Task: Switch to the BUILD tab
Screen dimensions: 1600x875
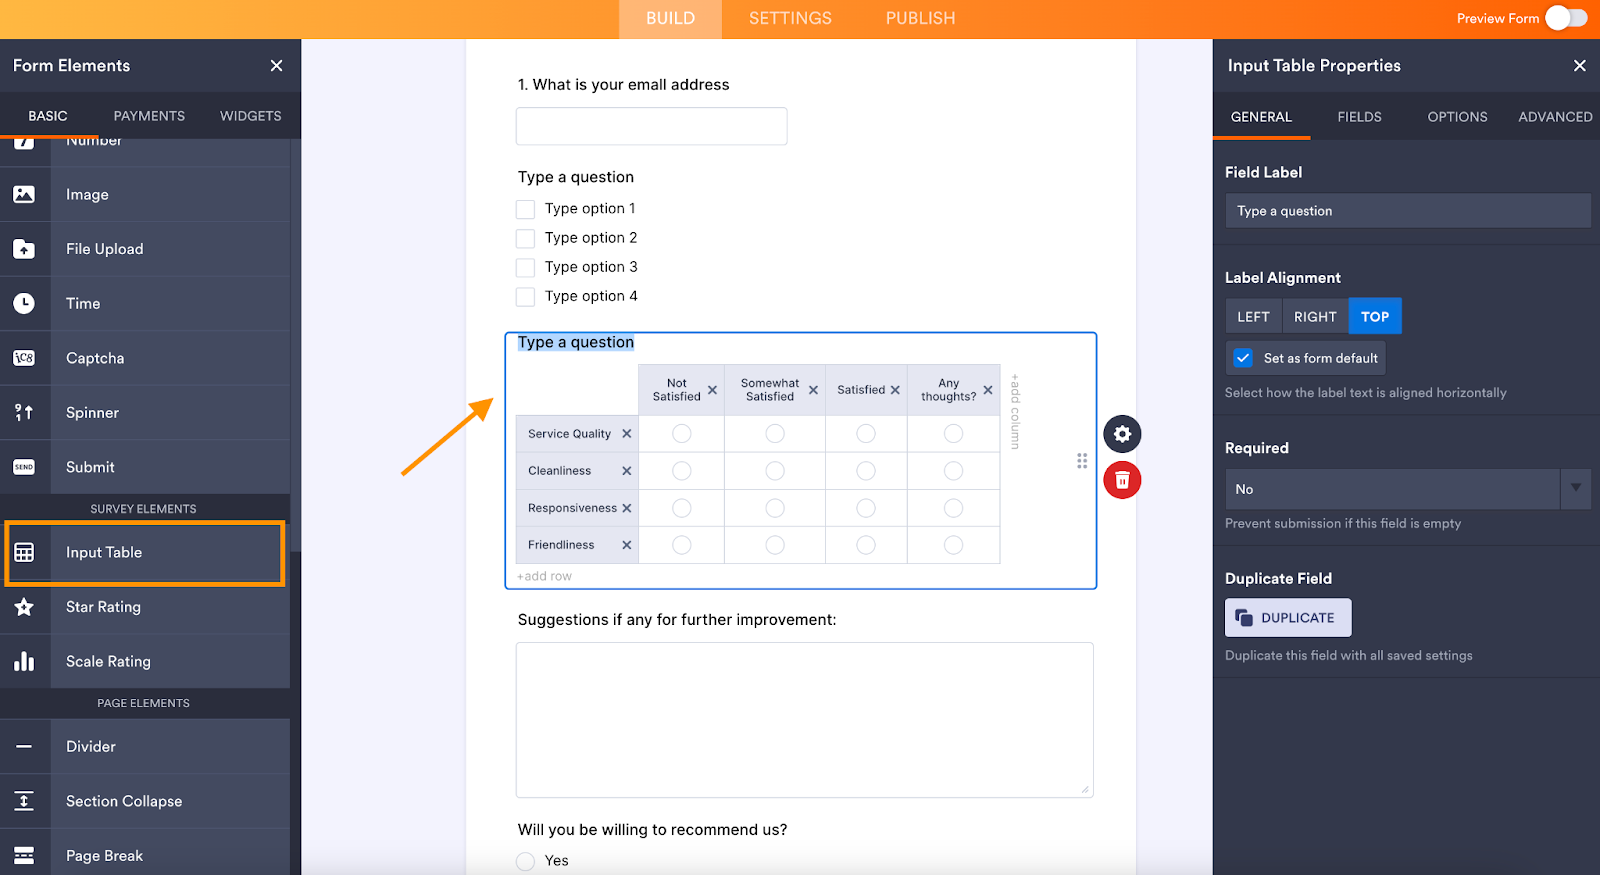Action: [670, 19]
